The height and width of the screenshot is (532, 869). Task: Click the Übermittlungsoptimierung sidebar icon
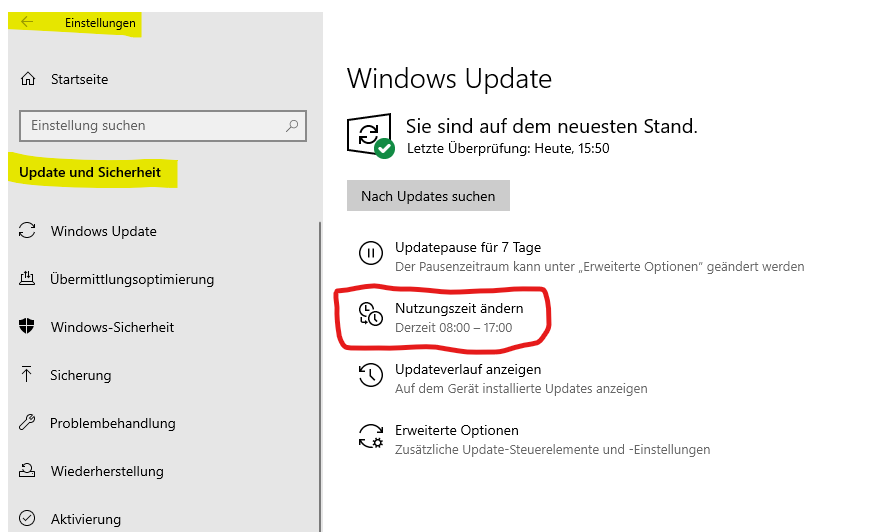pos(27,279)
